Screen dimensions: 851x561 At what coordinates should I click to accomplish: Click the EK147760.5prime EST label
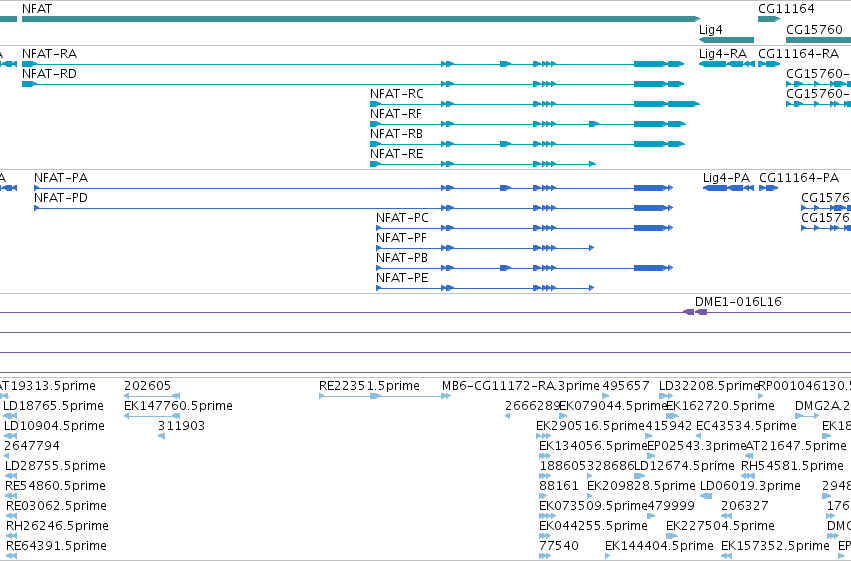[x=179, y=406]
